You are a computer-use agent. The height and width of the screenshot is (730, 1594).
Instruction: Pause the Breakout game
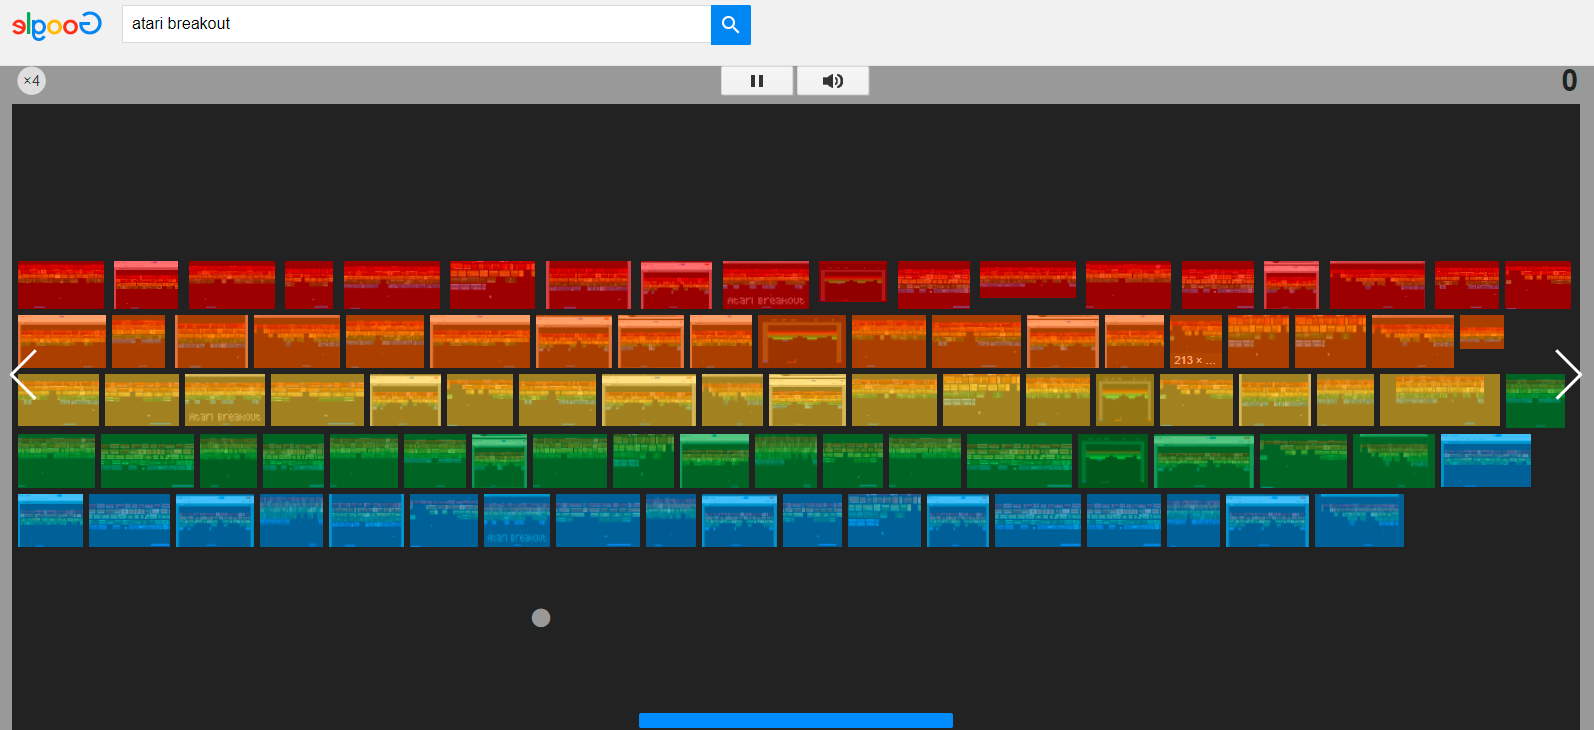coord(757,81)
